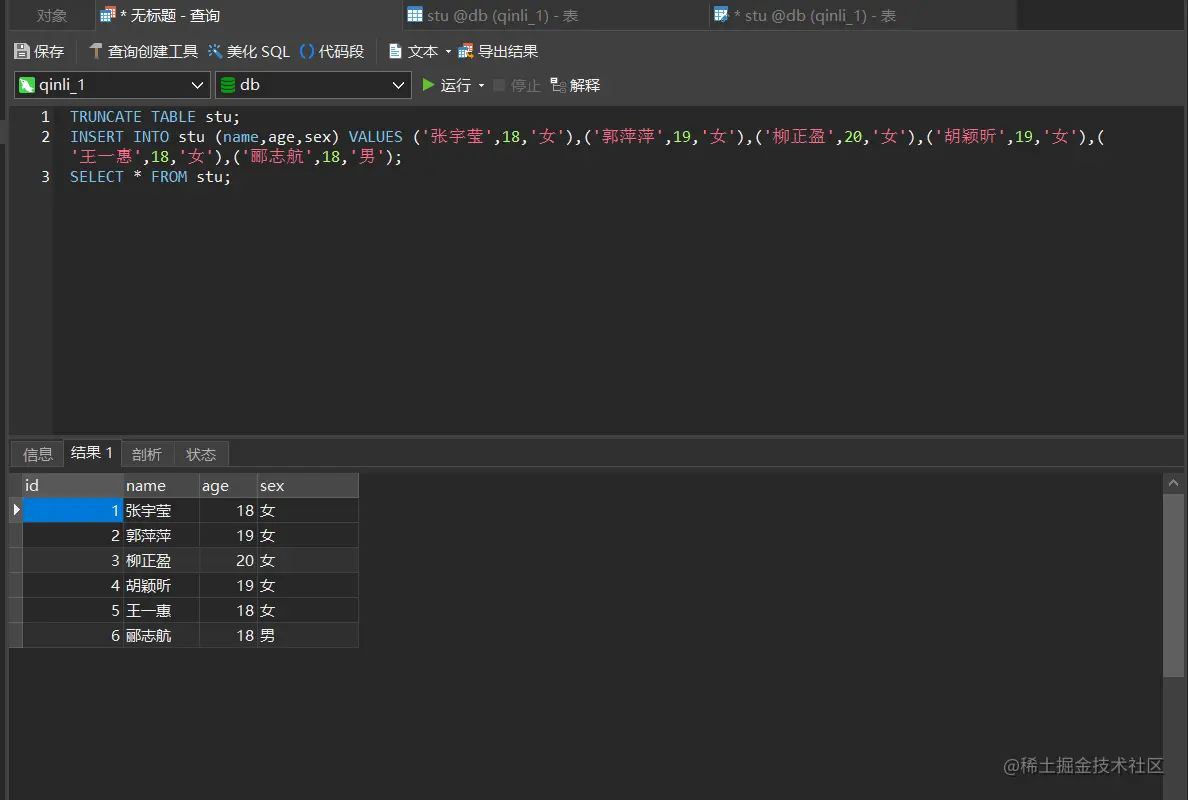
Task: Select the cell containing 郭萍萍
Action: 161,536
